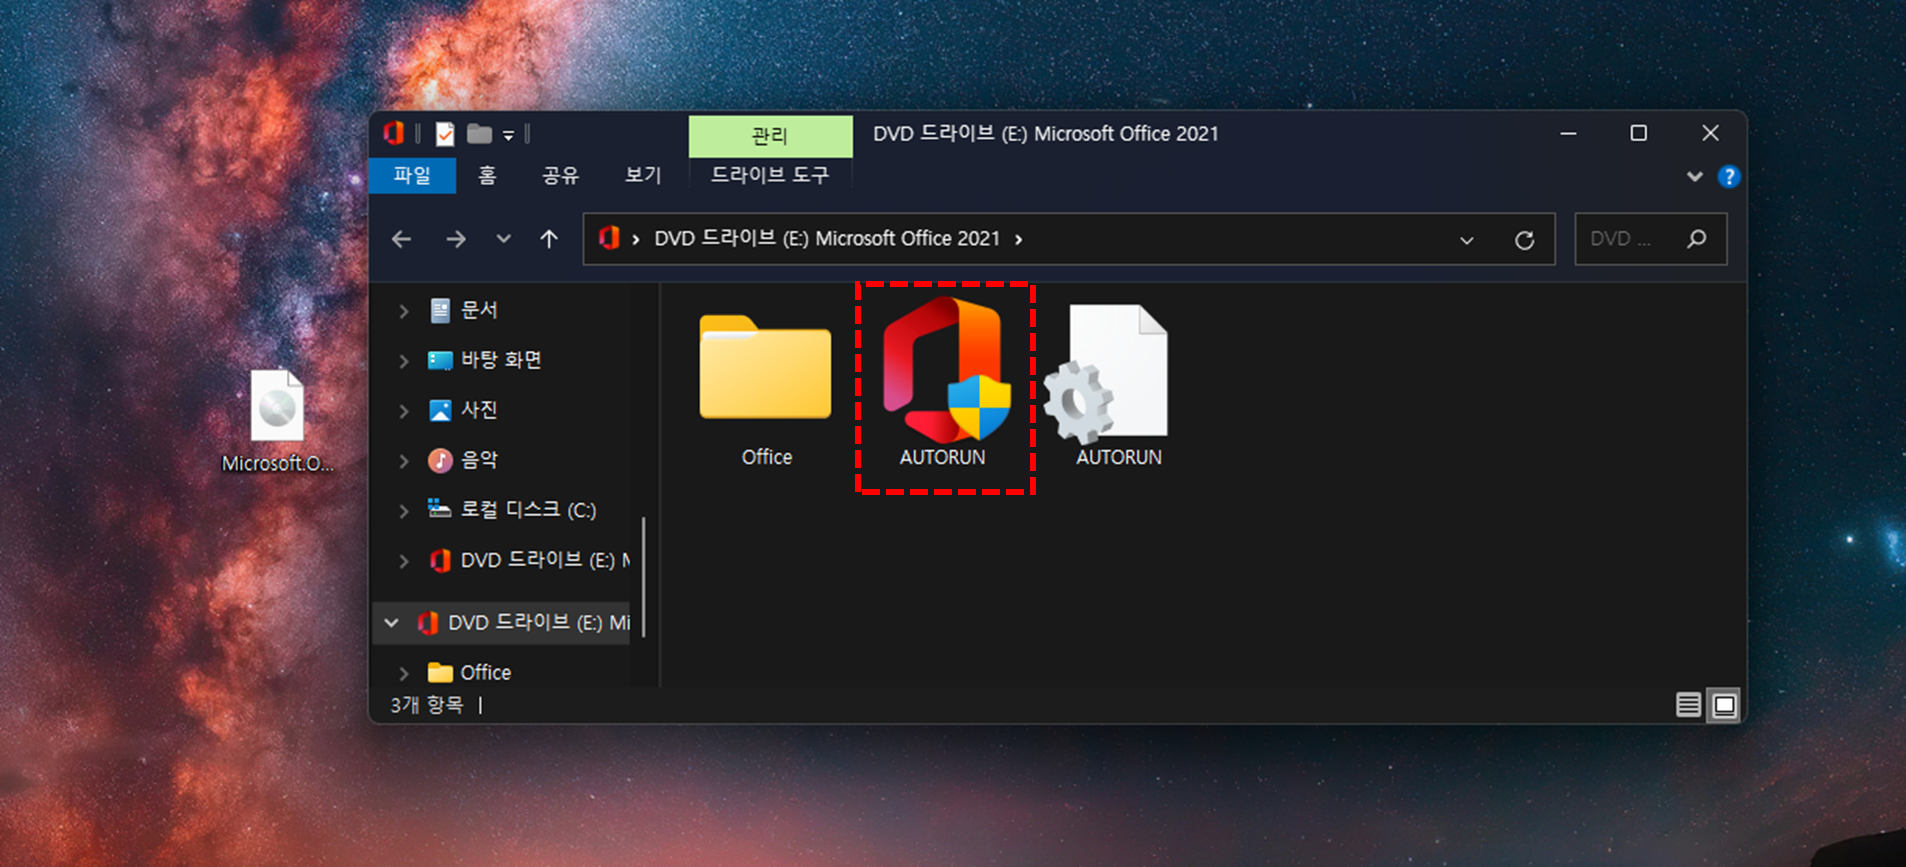Screen dimensions: 1906x867
Task: Open the address bar history dropdown
Action: (x=1466, y=240)
